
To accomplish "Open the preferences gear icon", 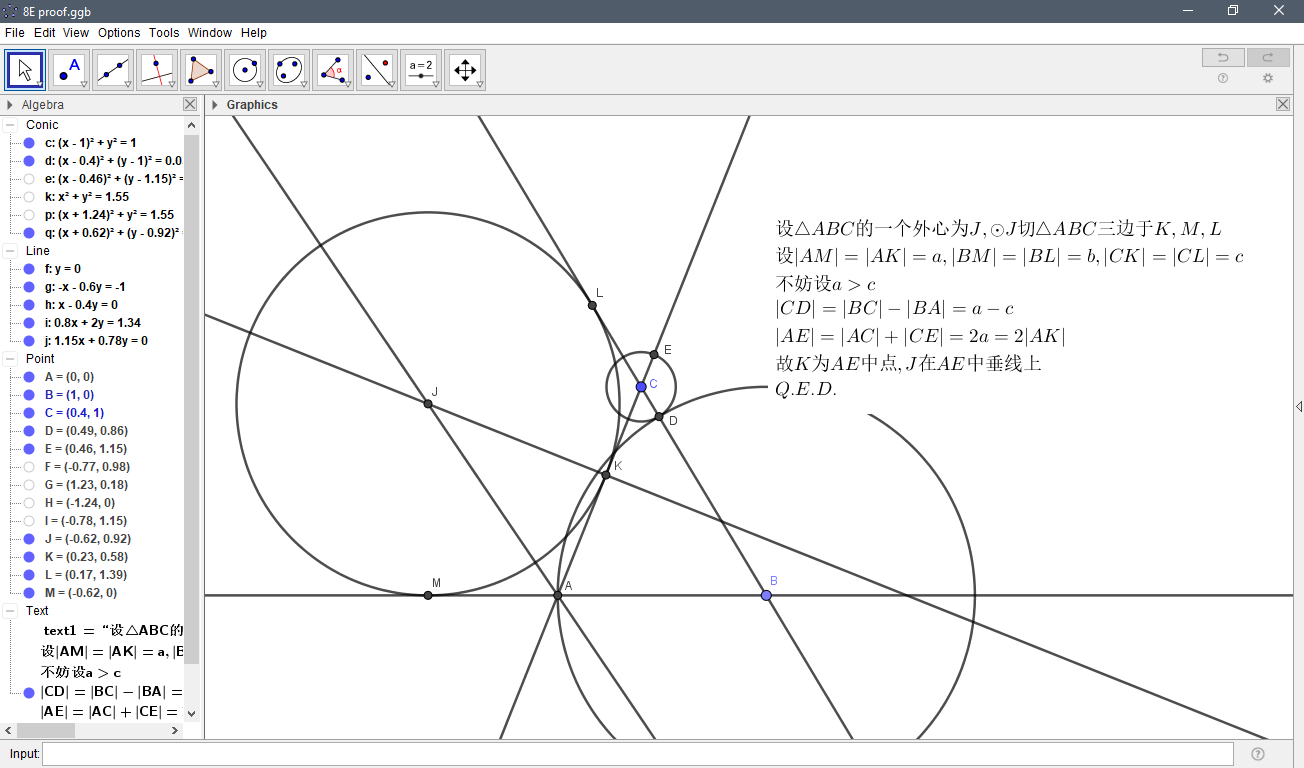I will (x=1267, y=78).
